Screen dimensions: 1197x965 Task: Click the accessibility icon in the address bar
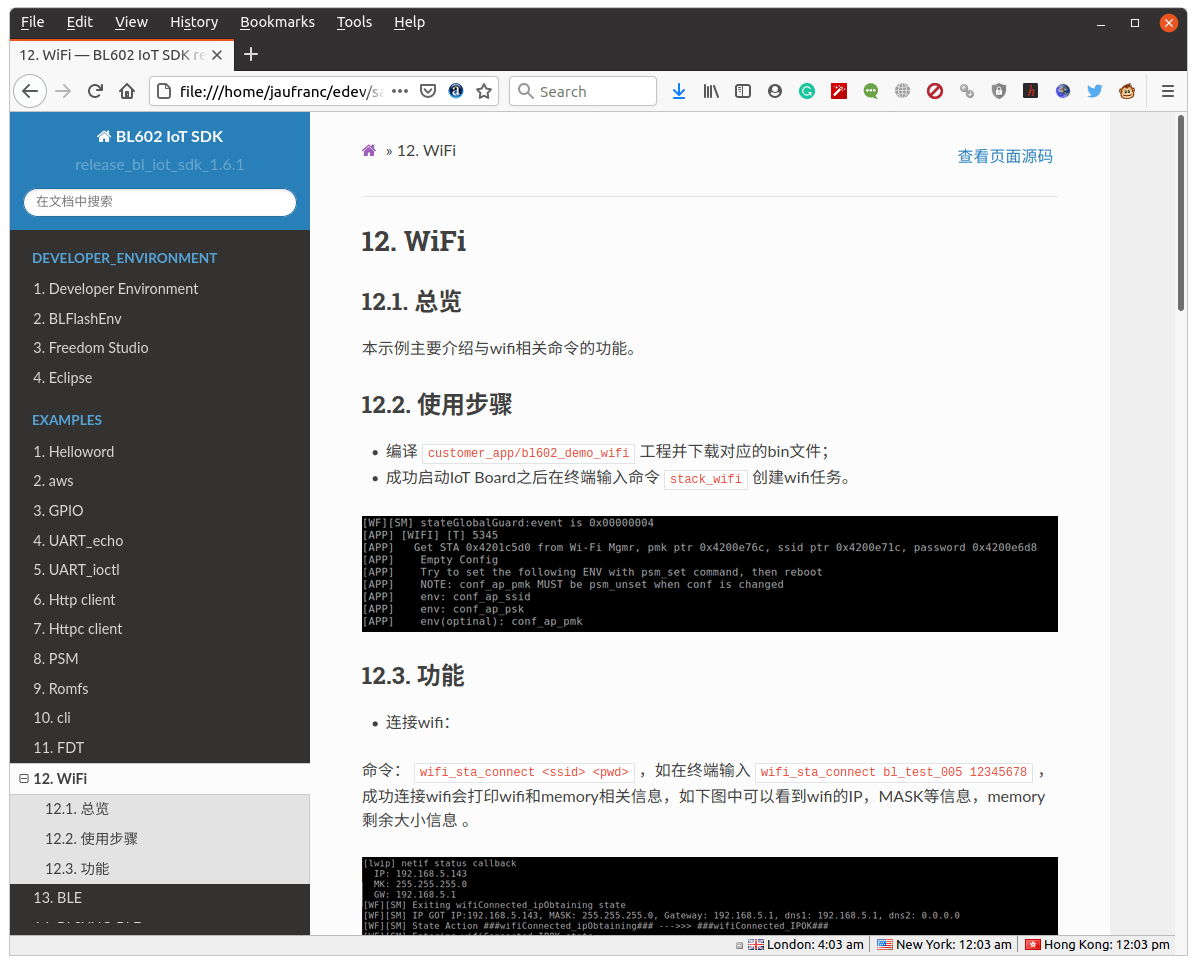[x=456, y=92]
